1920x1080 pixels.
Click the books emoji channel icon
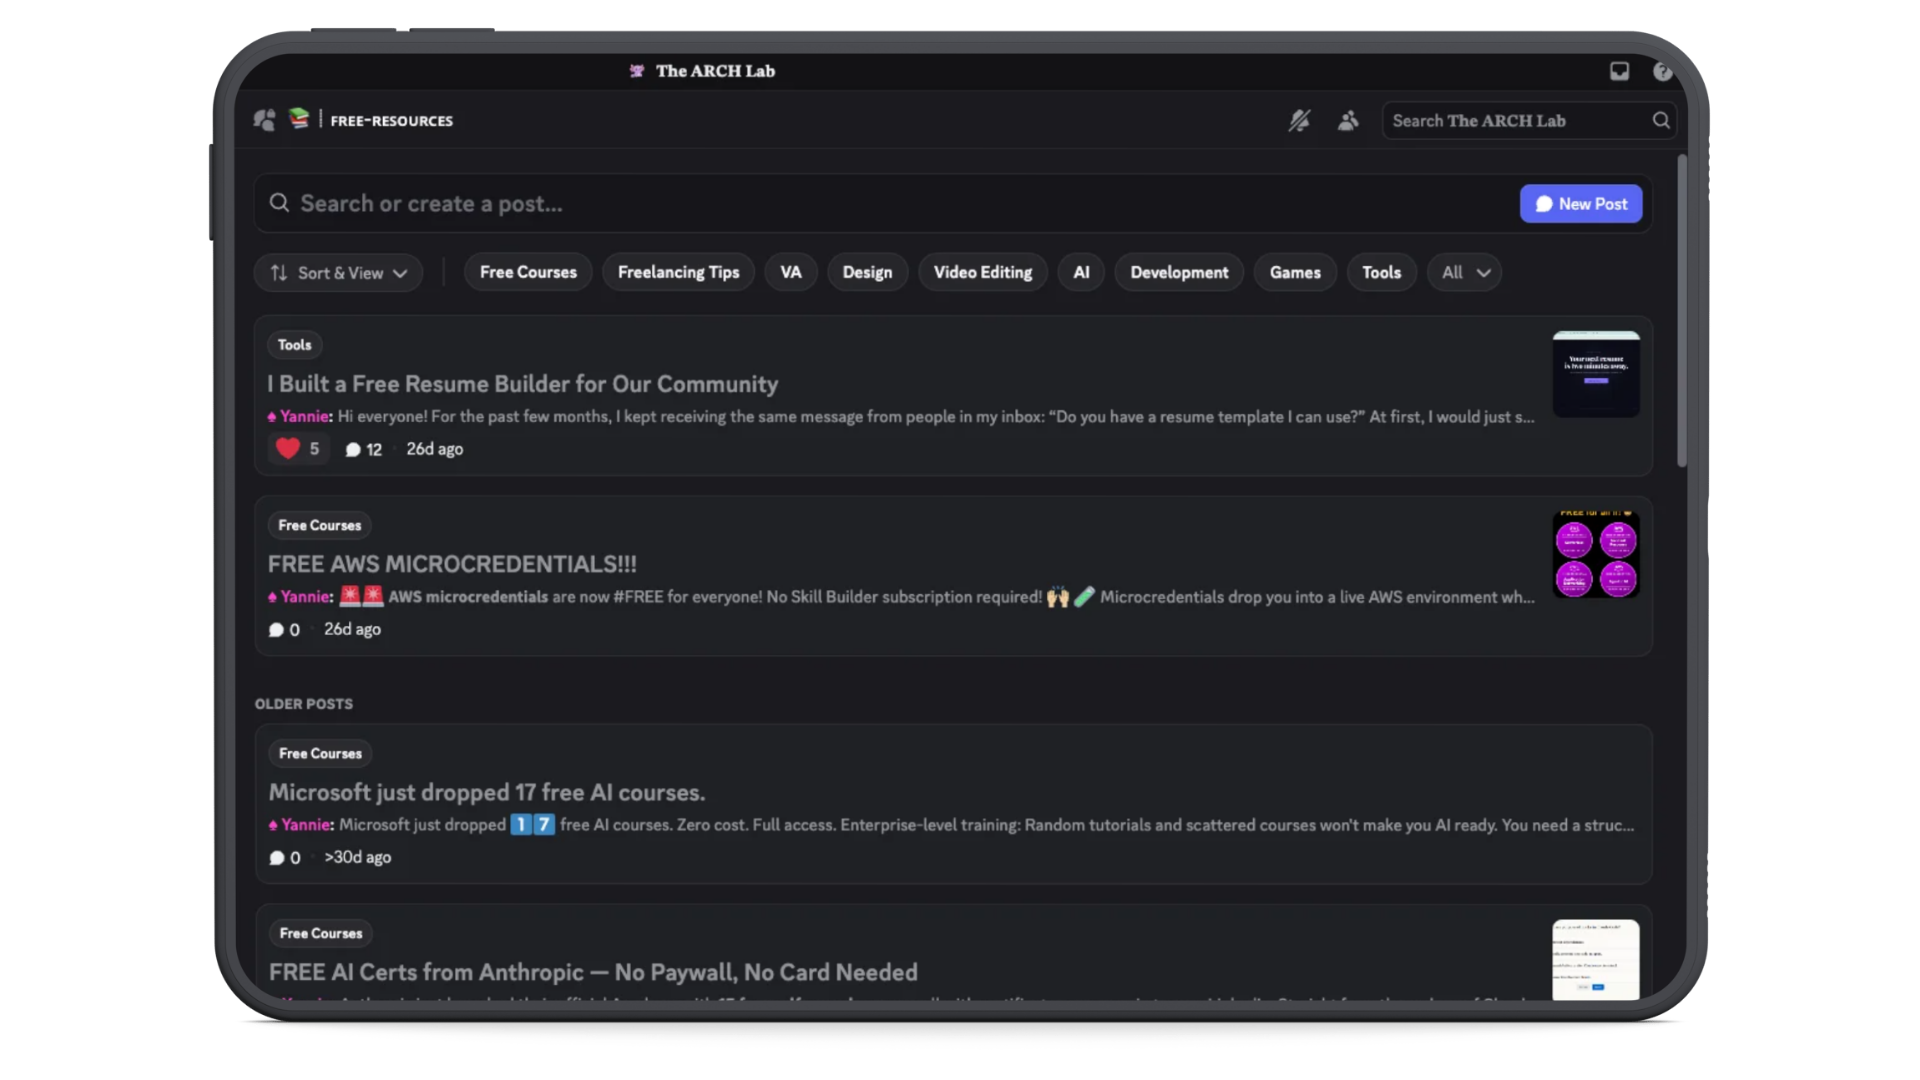(299, 118)
